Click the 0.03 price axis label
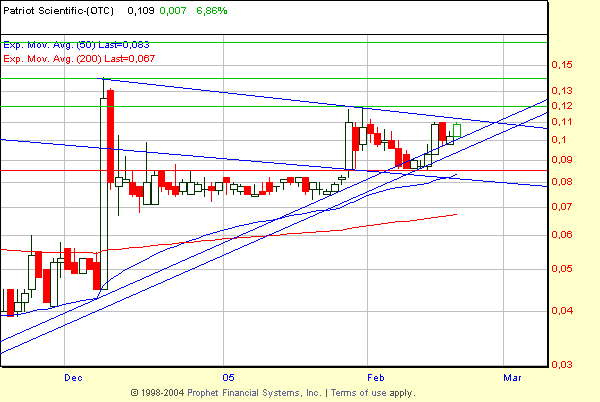Viewport: 600px width, 402px height. click(x=563, y=365)
